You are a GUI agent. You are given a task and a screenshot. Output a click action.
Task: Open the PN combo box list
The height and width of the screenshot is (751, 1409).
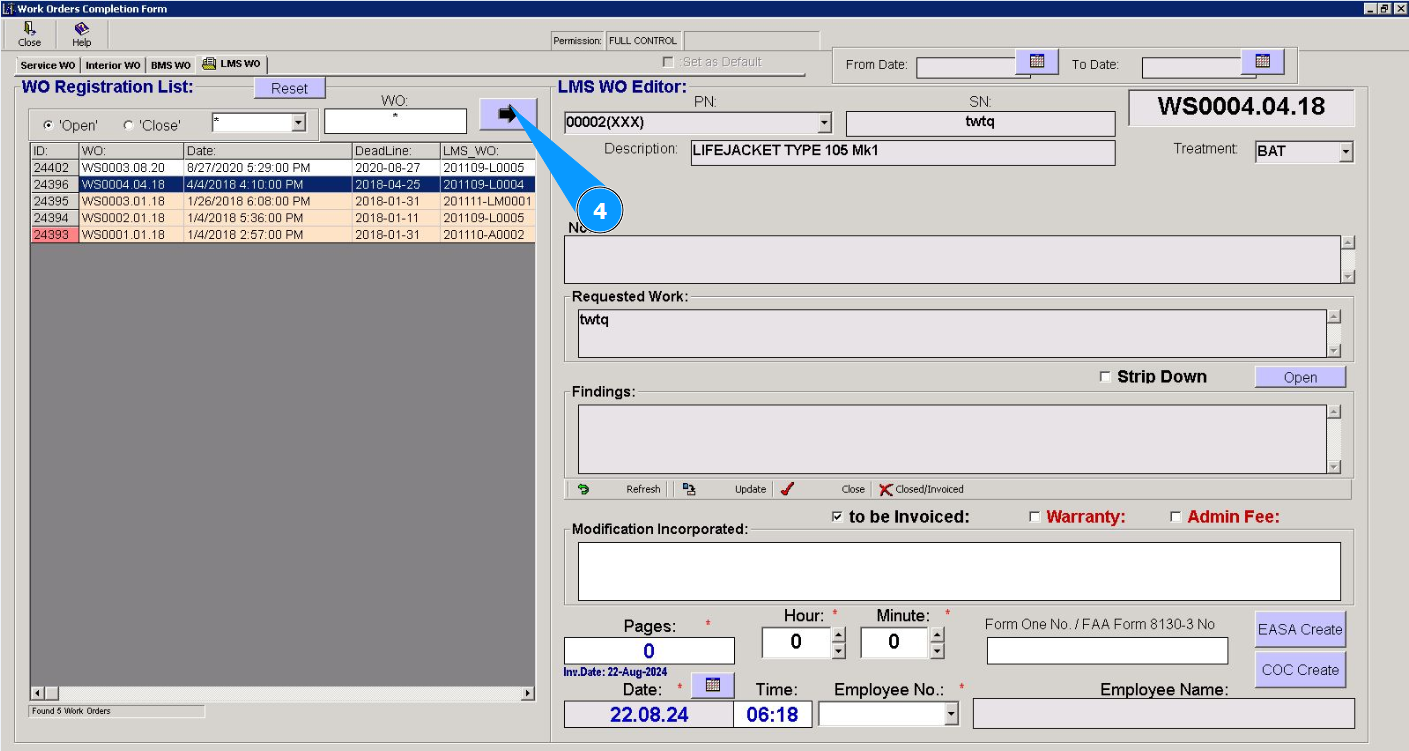point(824,123)
